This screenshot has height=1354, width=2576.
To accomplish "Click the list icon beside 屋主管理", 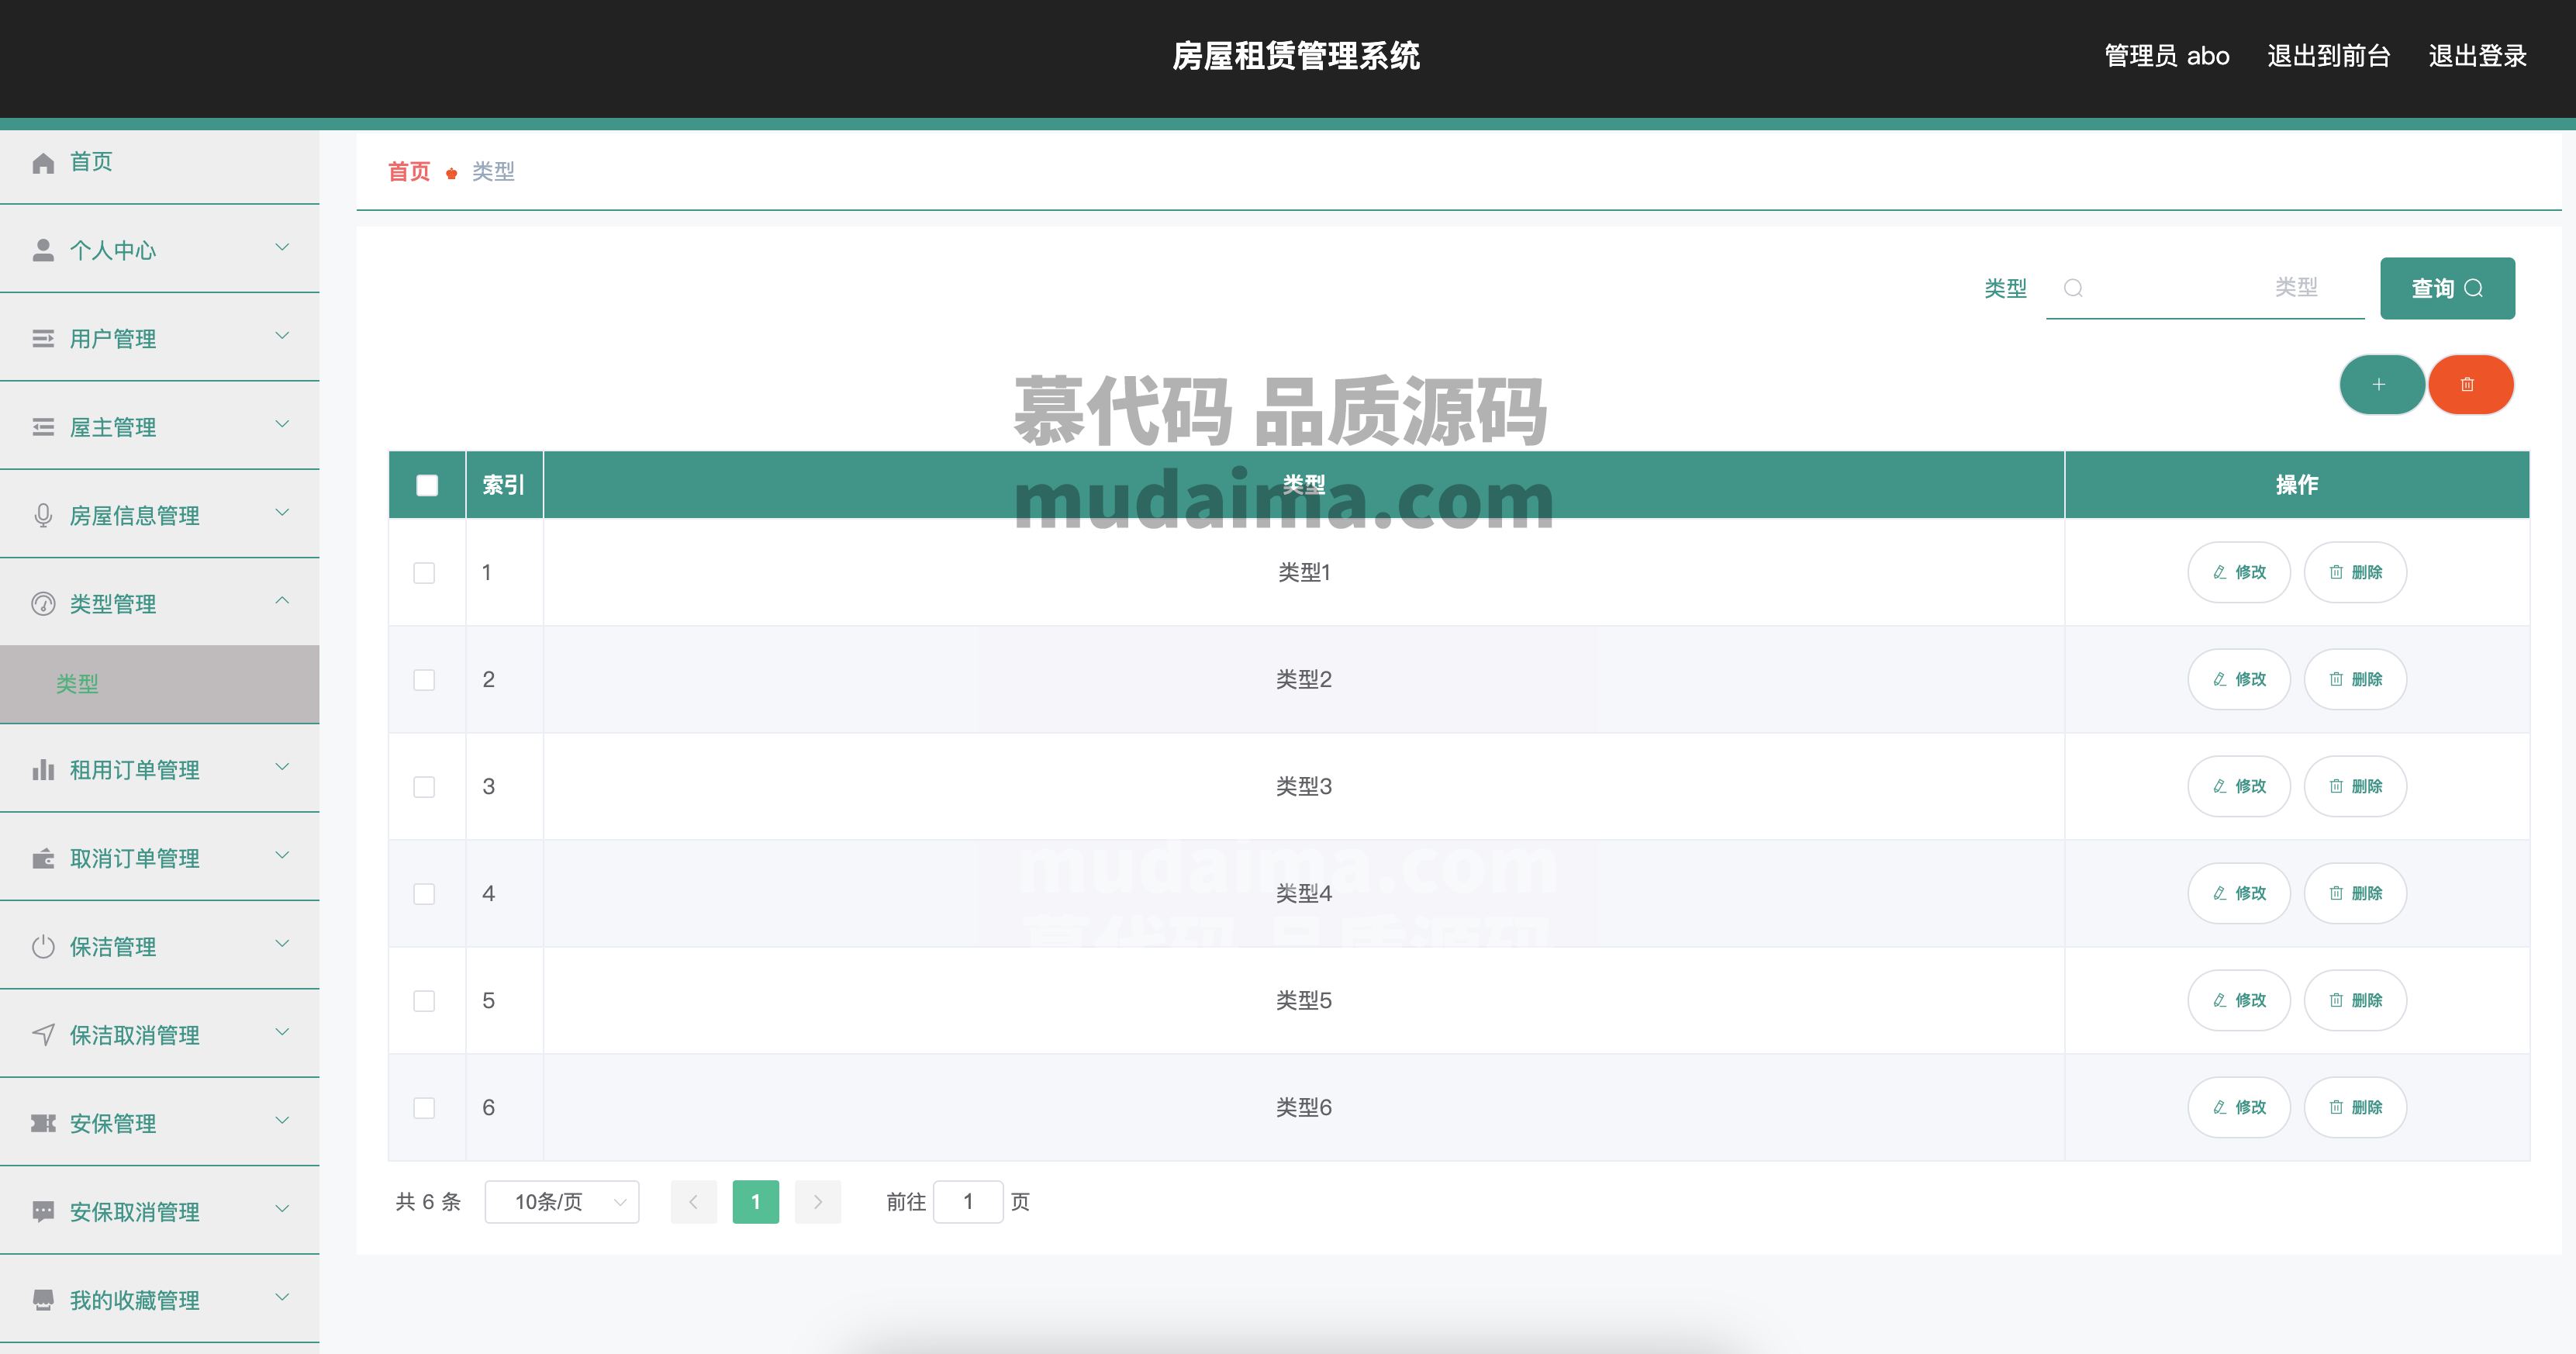I will coord(43,427).
